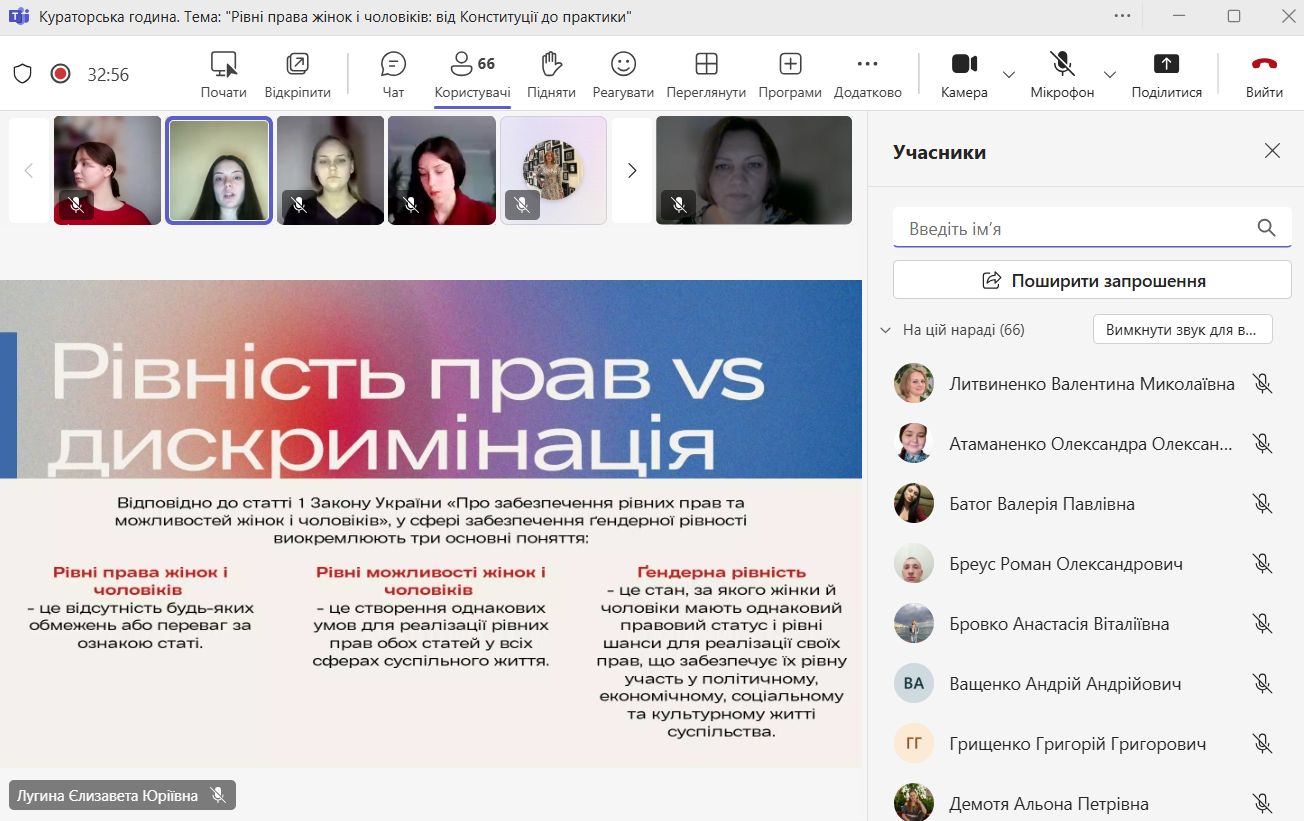Collapse the 'На цій нараді (66)' list

point(885,330)
